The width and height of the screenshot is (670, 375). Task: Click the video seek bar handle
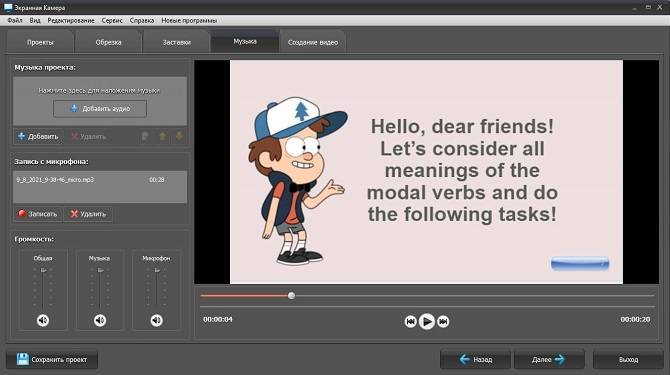point(291,296)
